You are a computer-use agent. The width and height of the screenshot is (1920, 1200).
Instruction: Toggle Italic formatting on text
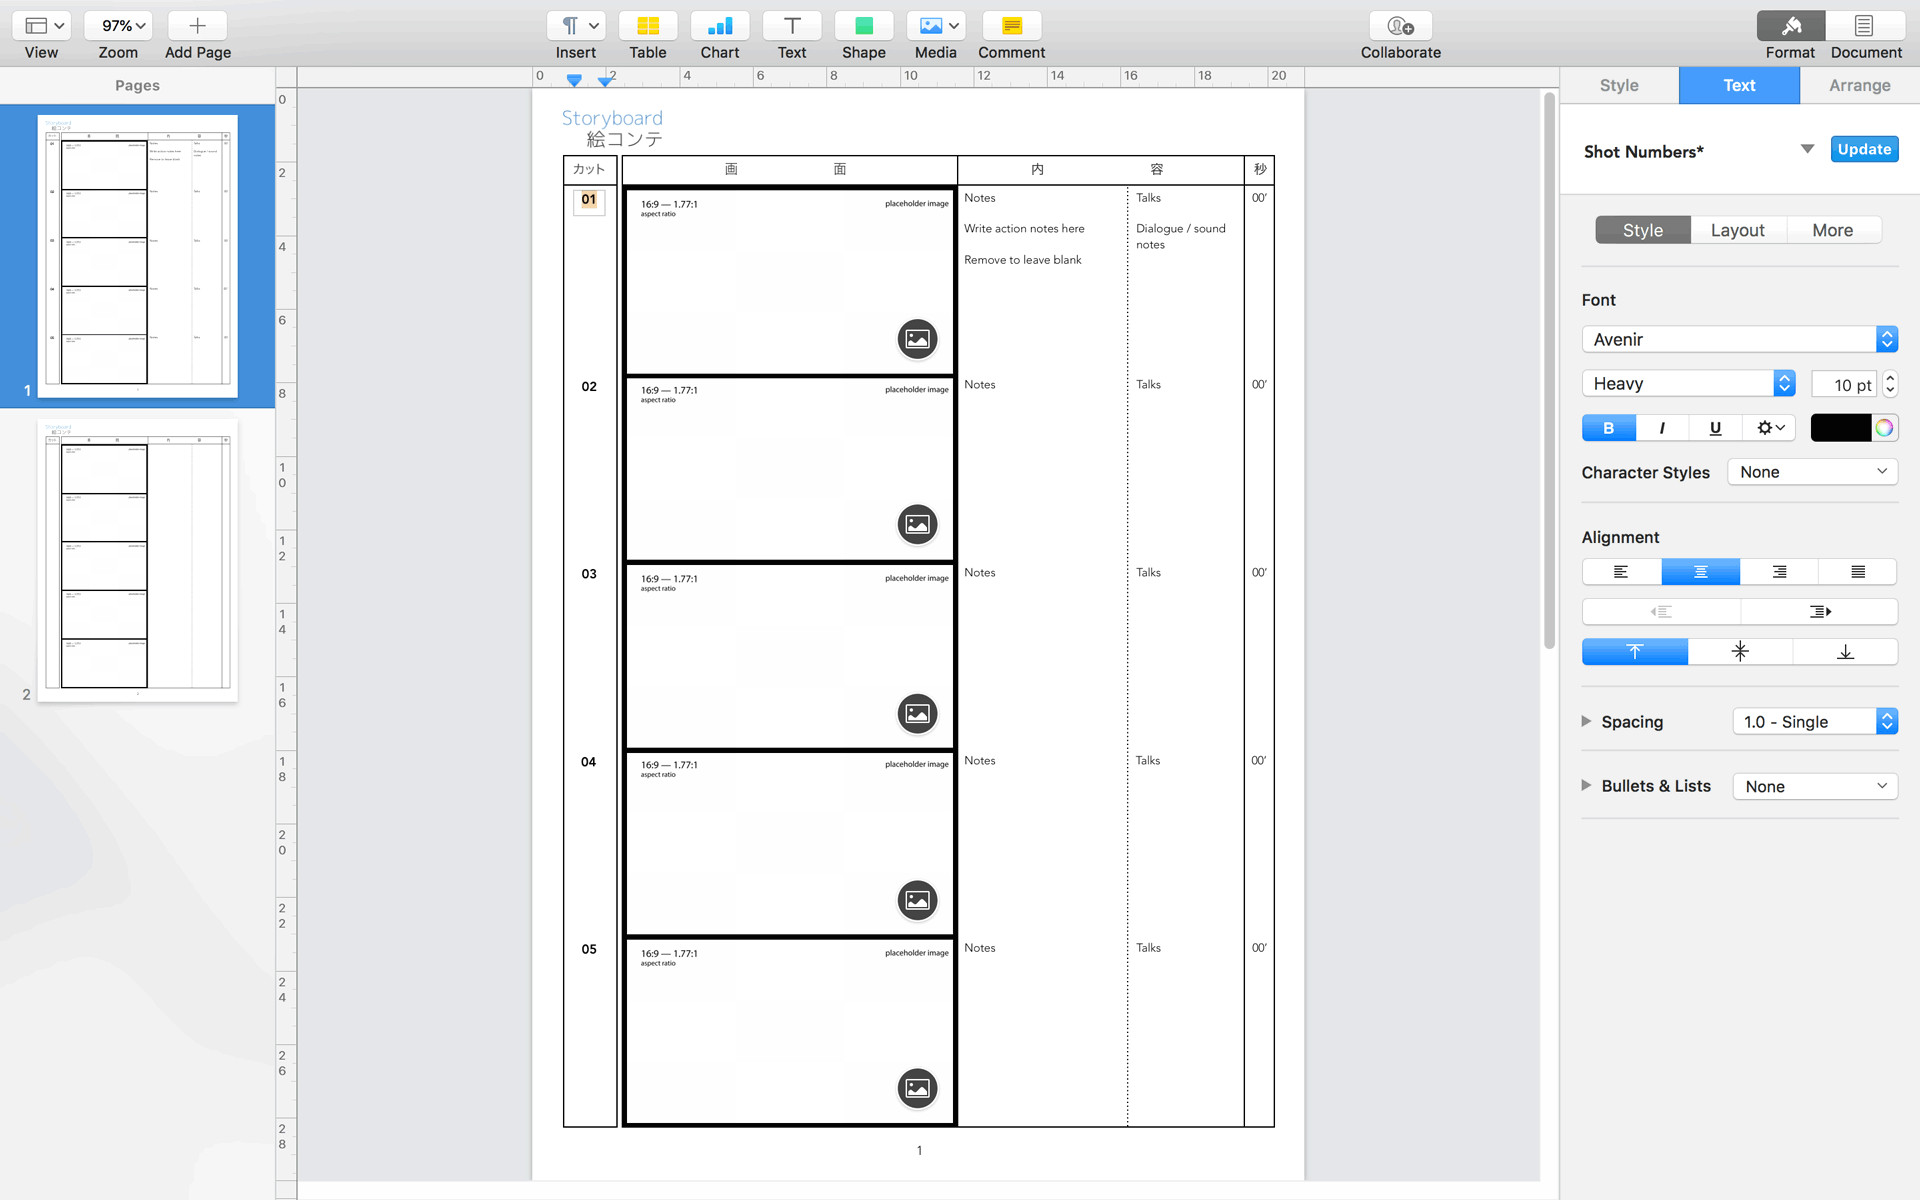click(1662, 427)
